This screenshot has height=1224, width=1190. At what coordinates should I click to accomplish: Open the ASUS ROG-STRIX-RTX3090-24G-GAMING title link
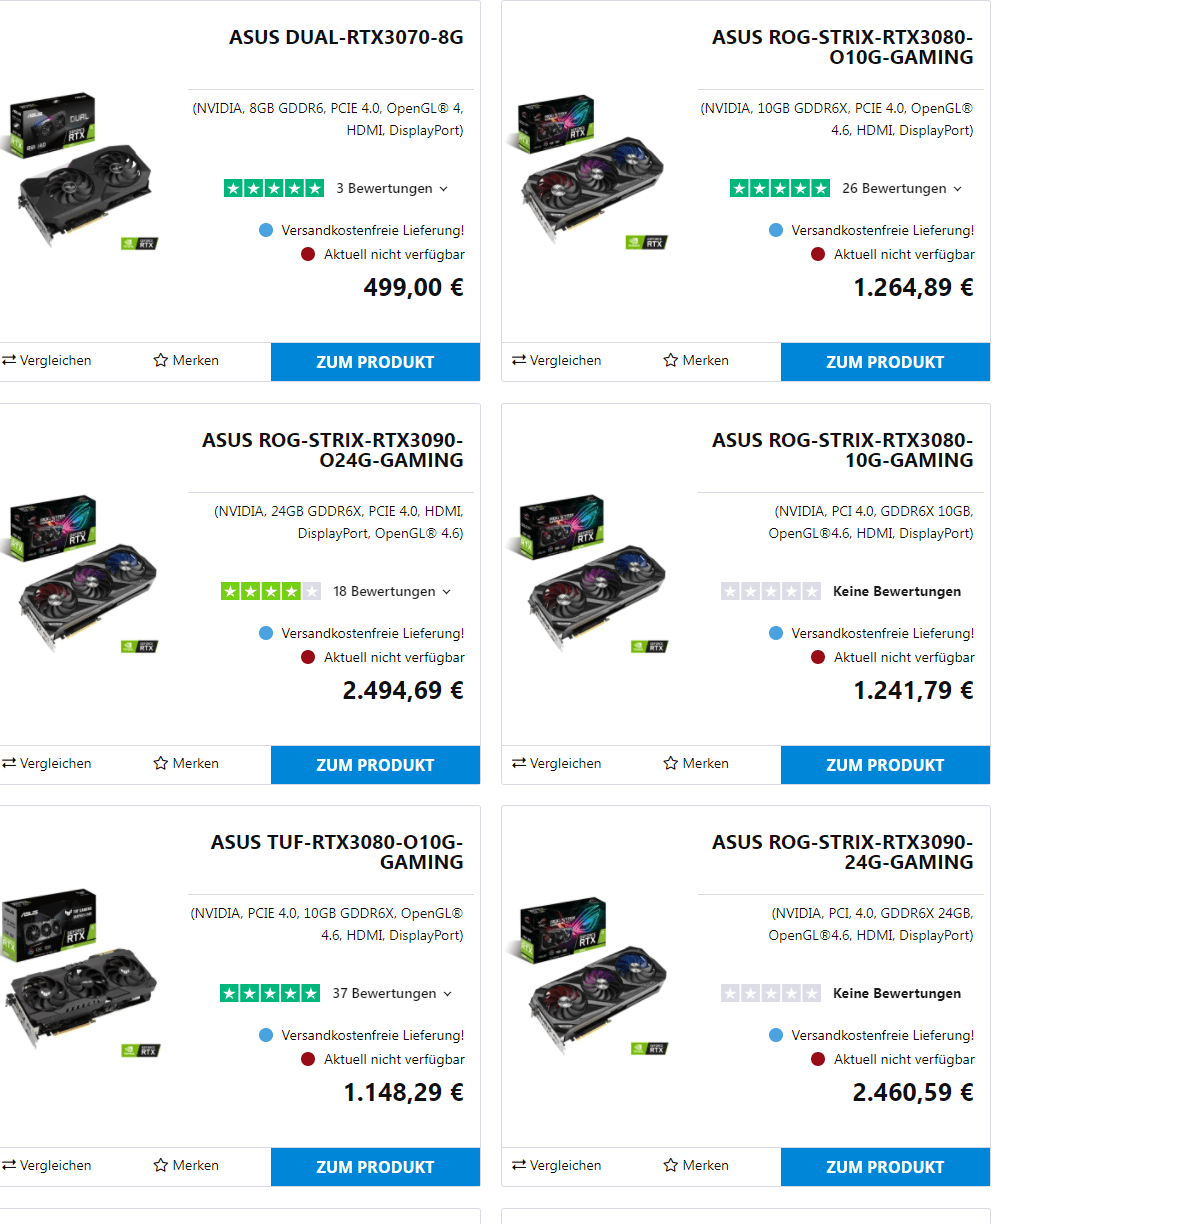point(842,852)
